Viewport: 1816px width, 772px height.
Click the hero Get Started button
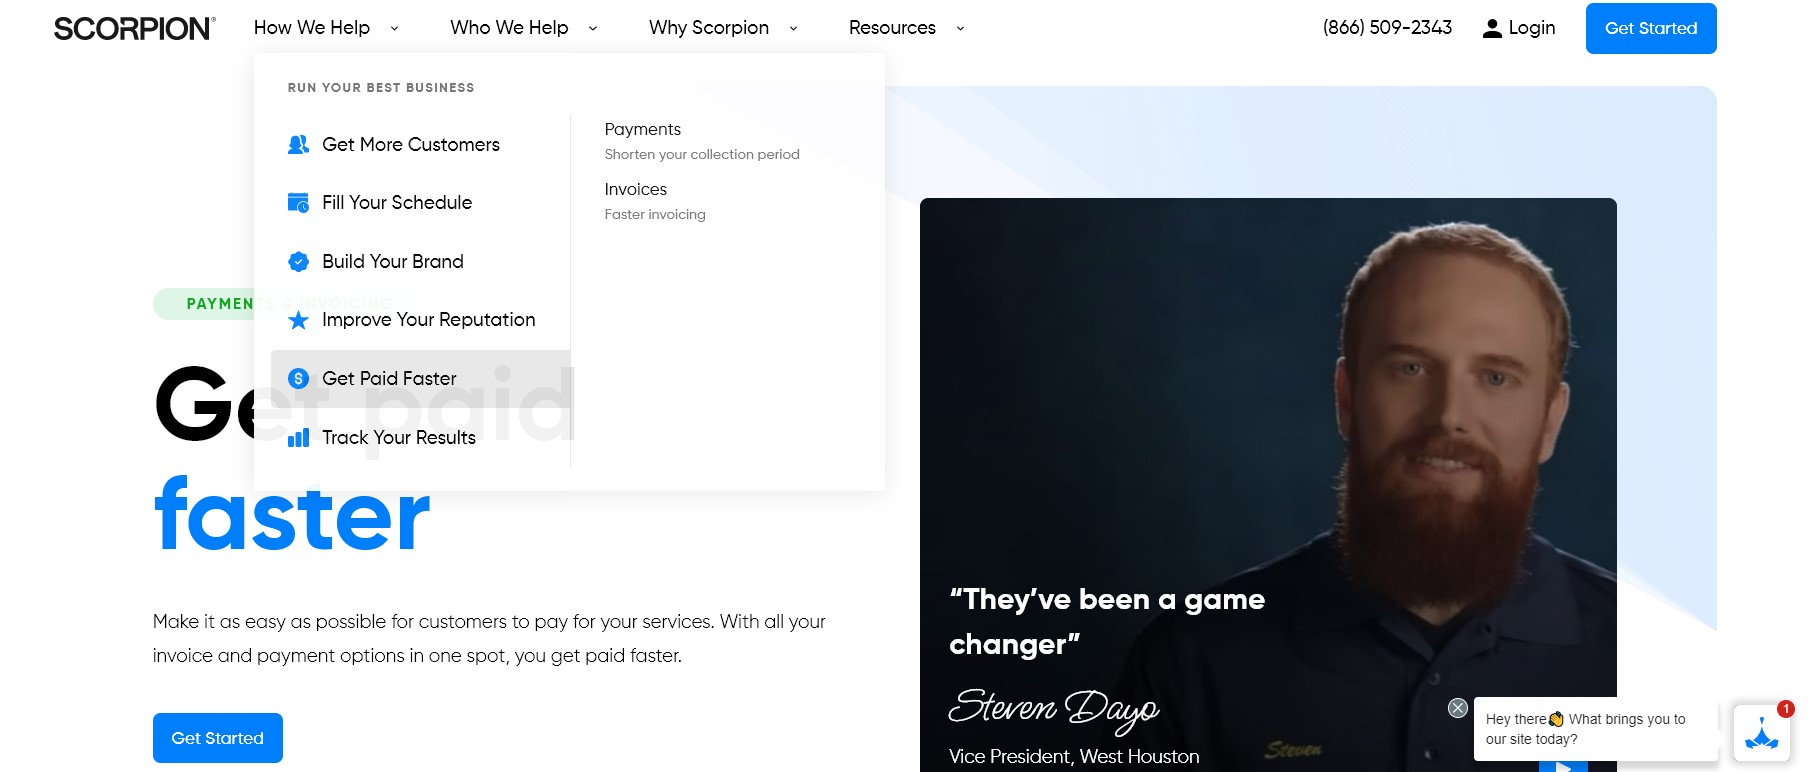218,738
